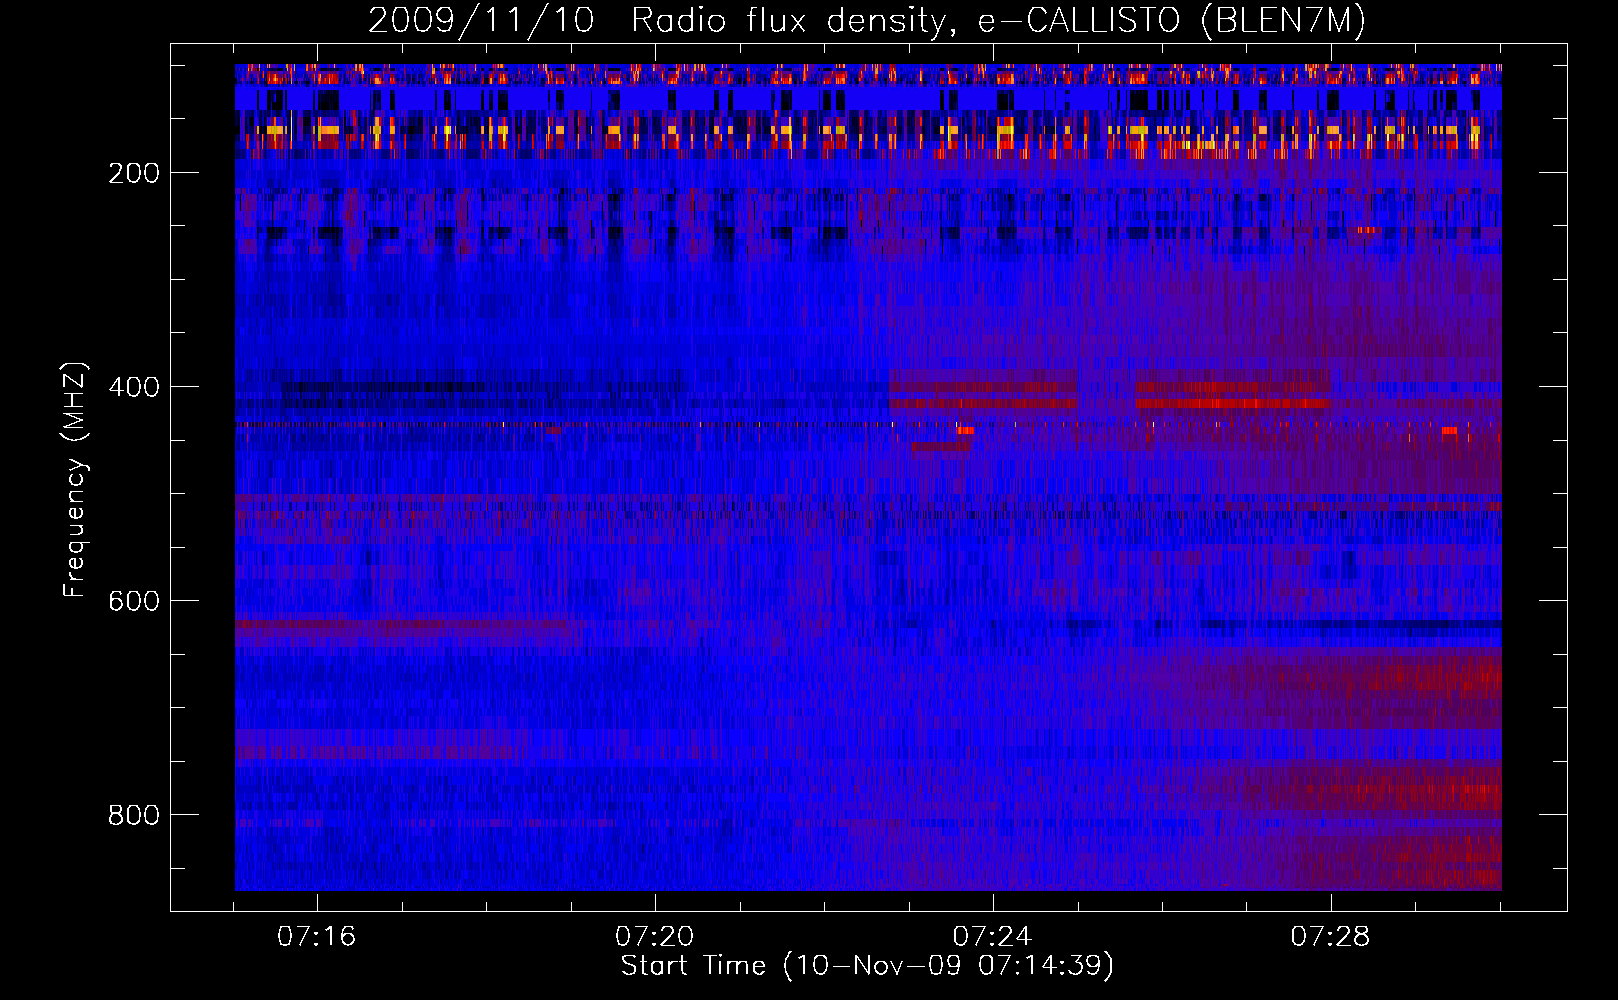
Task: Click the 07:16 time tick label
Action: 317,937
